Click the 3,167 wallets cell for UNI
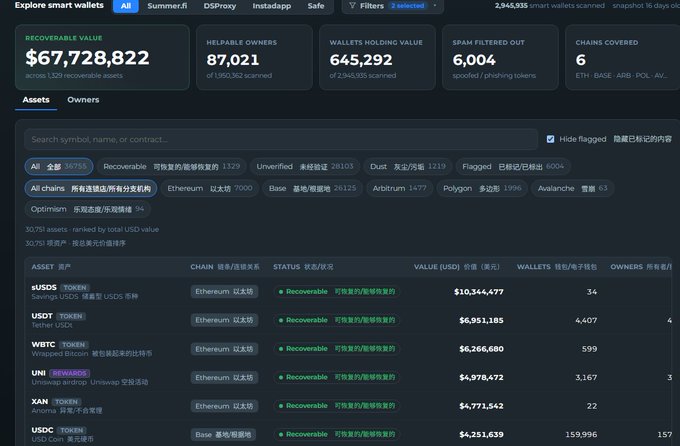 [x=586, y=377]
